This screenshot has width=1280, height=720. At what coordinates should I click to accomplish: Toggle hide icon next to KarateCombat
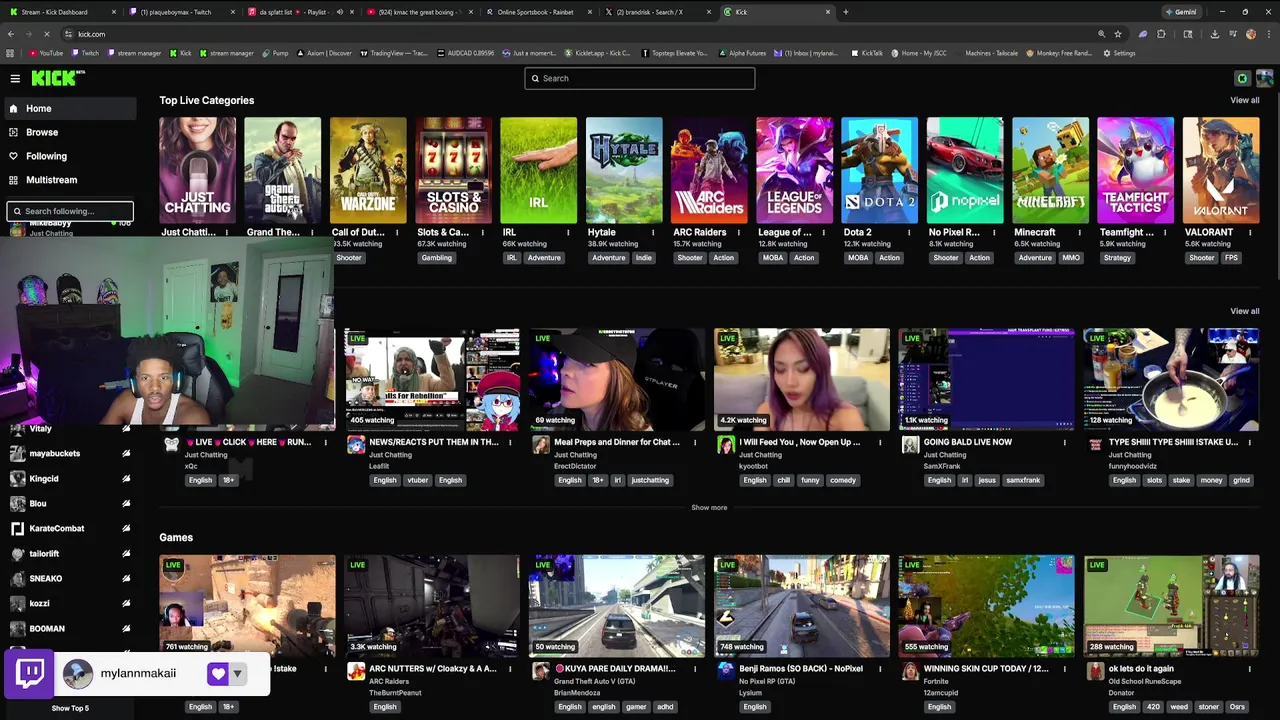[x=126, y=528]
